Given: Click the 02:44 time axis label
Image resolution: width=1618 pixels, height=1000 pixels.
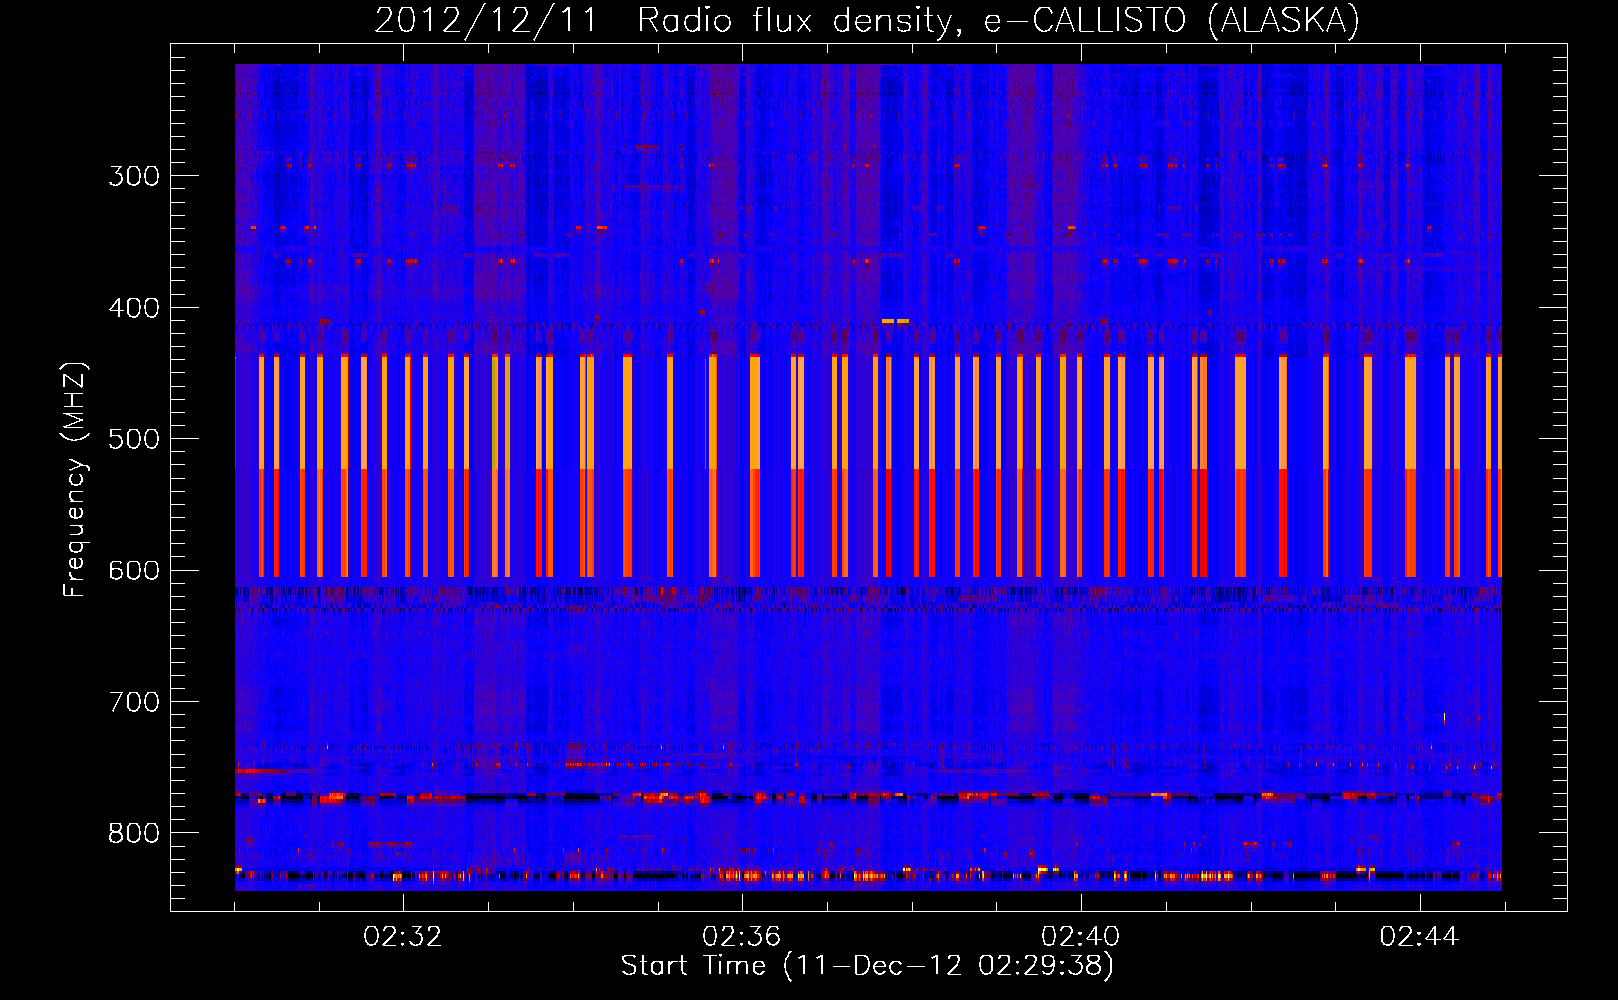Looking at the screenshot, I should pos(1419,937).
